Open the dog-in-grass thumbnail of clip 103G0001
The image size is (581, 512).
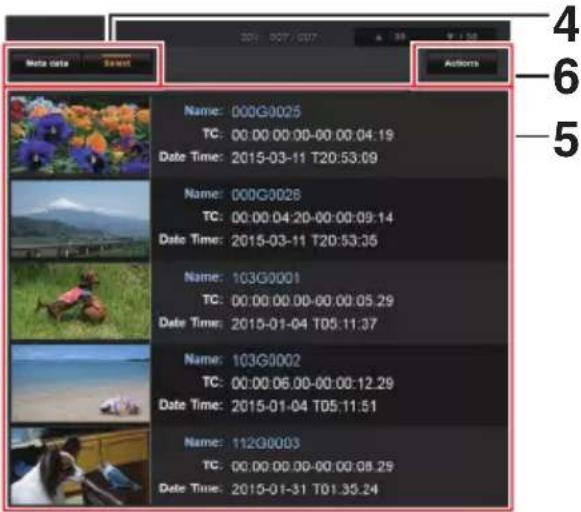(80, 302)
